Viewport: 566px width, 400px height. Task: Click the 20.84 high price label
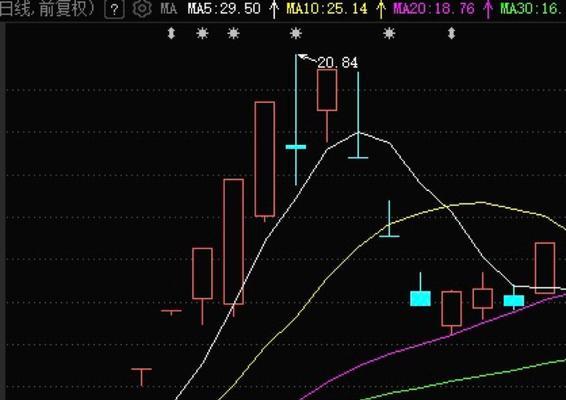coord(338,63)
